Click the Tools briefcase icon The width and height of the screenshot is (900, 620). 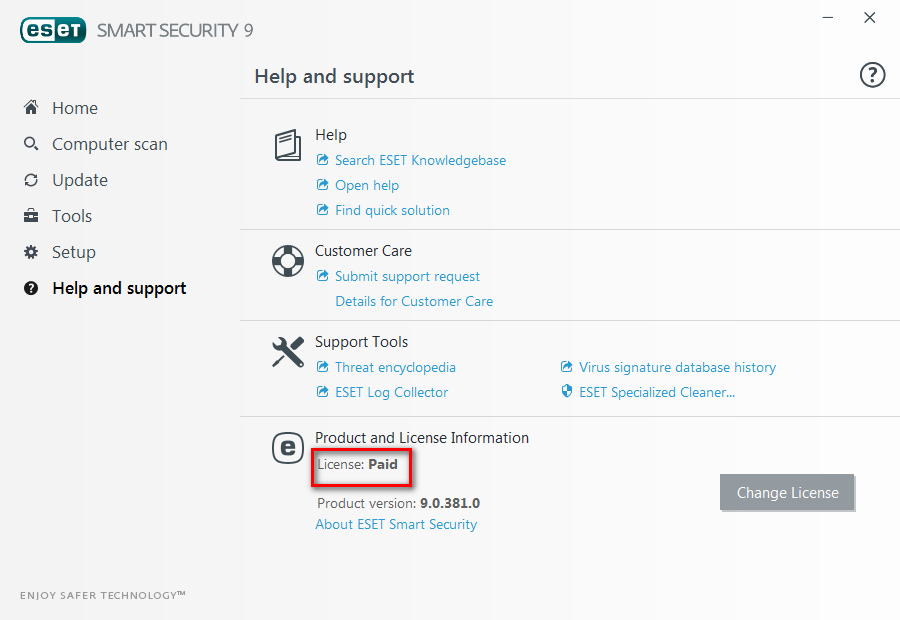pyautogui.click(x=31, y=216)
